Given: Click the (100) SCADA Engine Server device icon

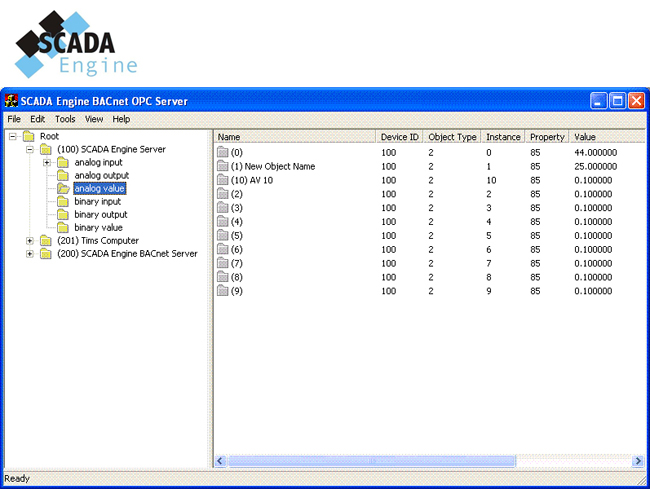Looking at the screenshot, I should pos(46,149).
